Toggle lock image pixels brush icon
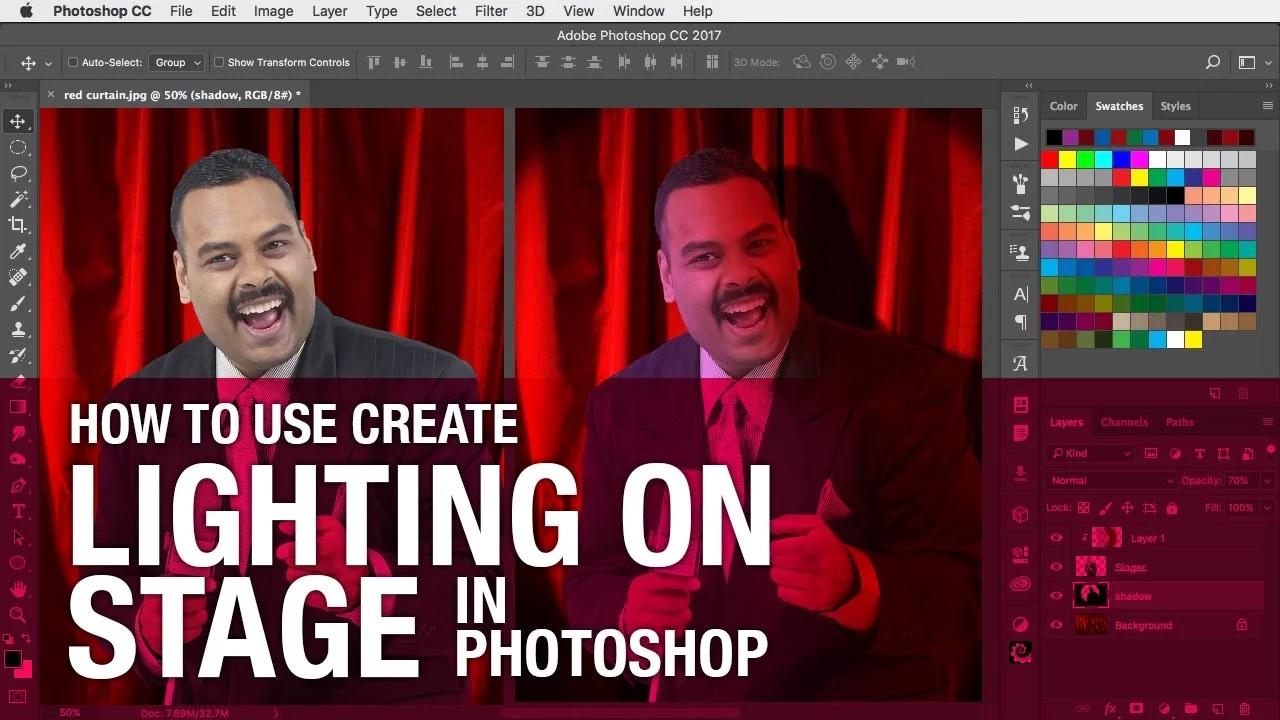 coord(1106,508)
